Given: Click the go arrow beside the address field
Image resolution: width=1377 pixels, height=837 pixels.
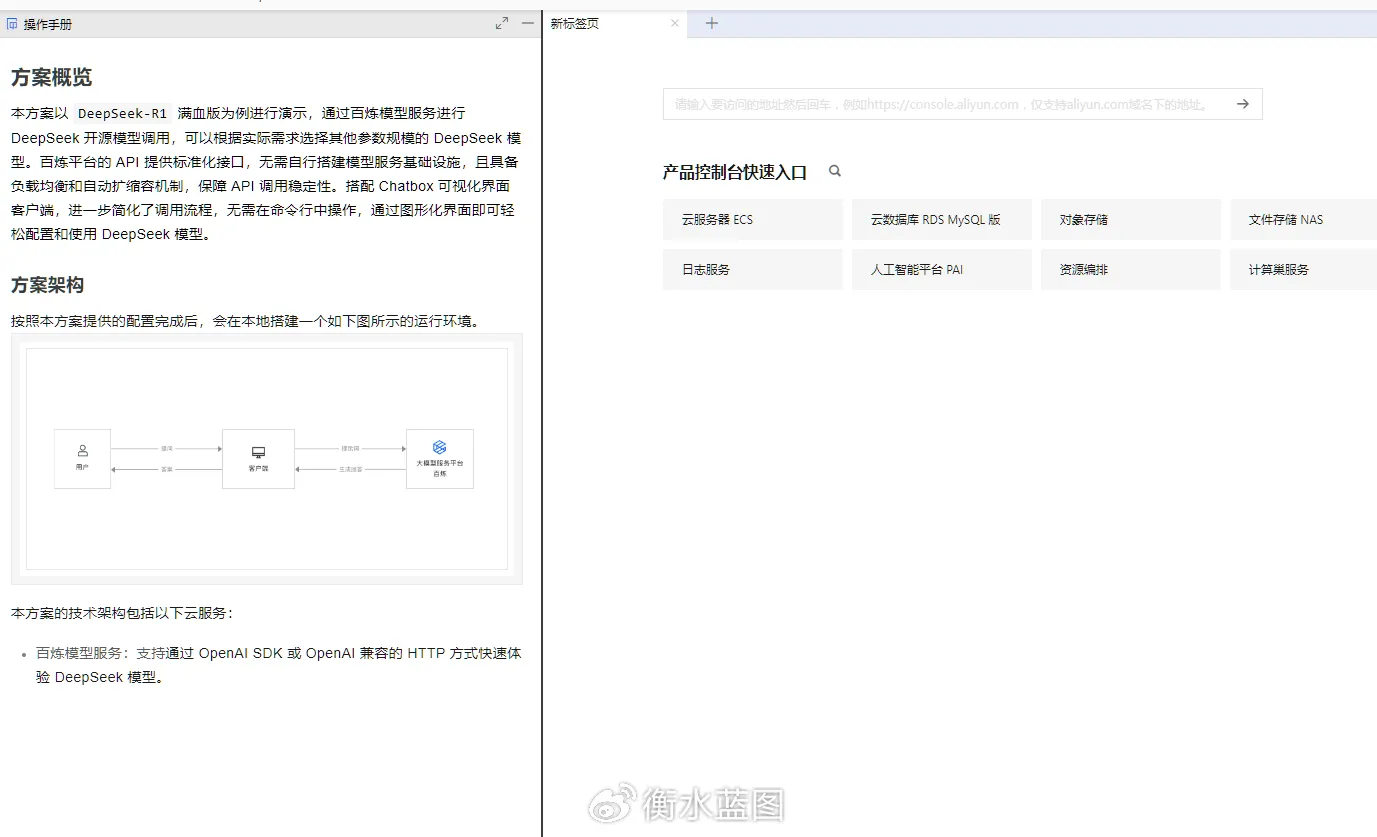Looking at the screenshot, I should [x=1243, y=104].
